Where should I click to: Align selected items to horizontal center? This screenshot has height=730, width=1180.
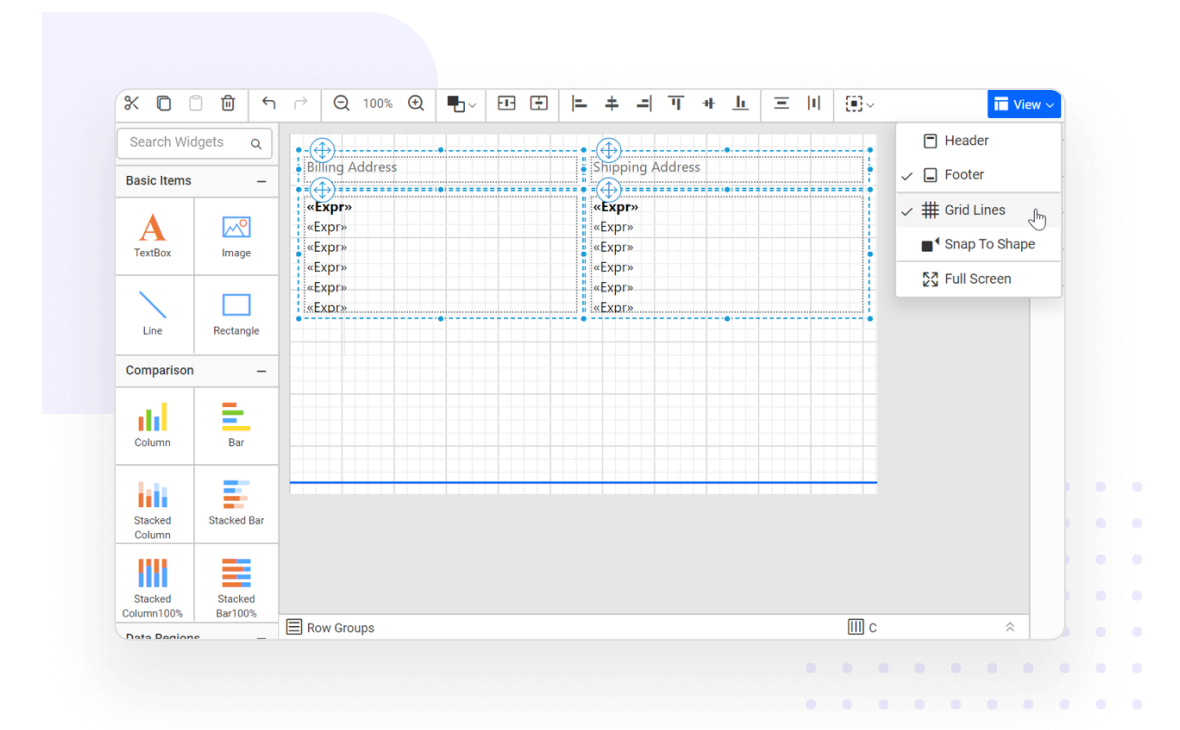point(612,103)
